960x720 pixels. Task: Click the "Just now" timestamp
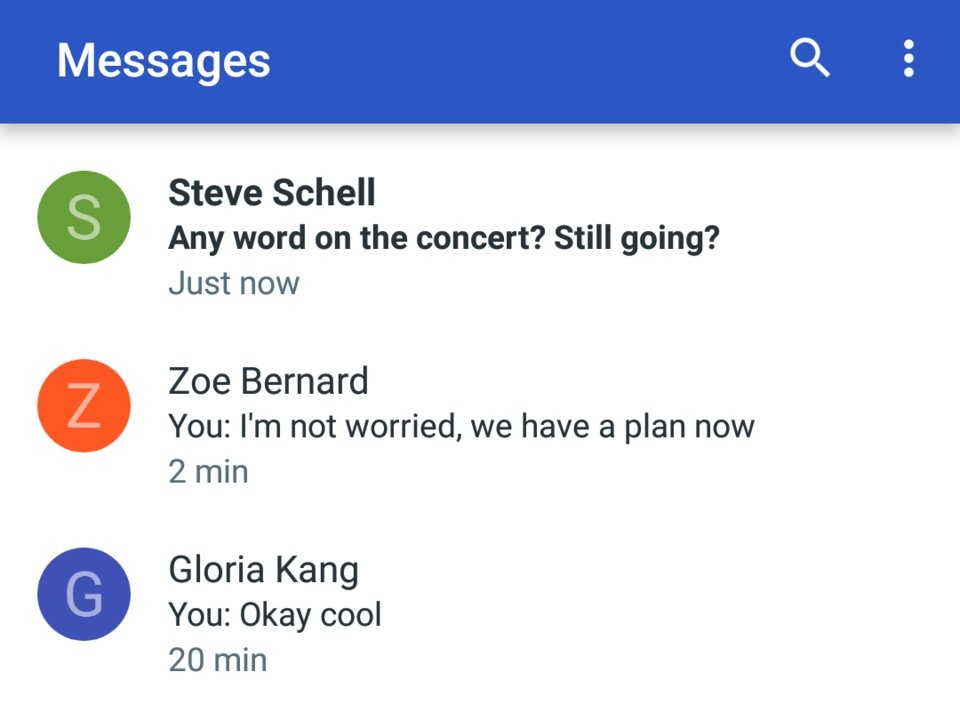pyautogui.click(x=234, y=283)
